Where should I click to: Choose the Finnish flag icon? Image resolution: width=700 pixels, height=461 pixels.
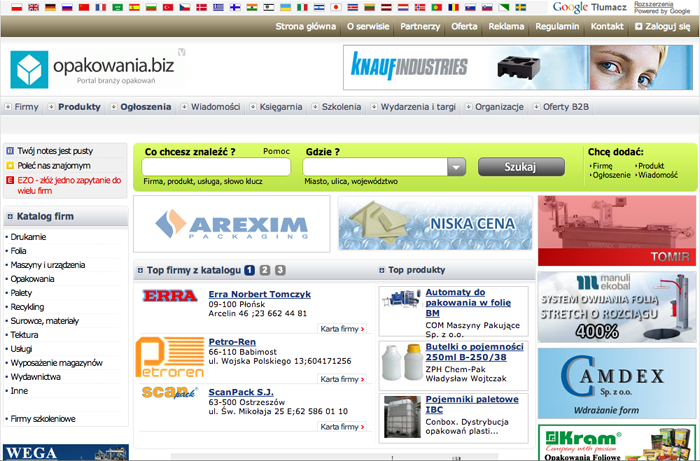point(235,7)
